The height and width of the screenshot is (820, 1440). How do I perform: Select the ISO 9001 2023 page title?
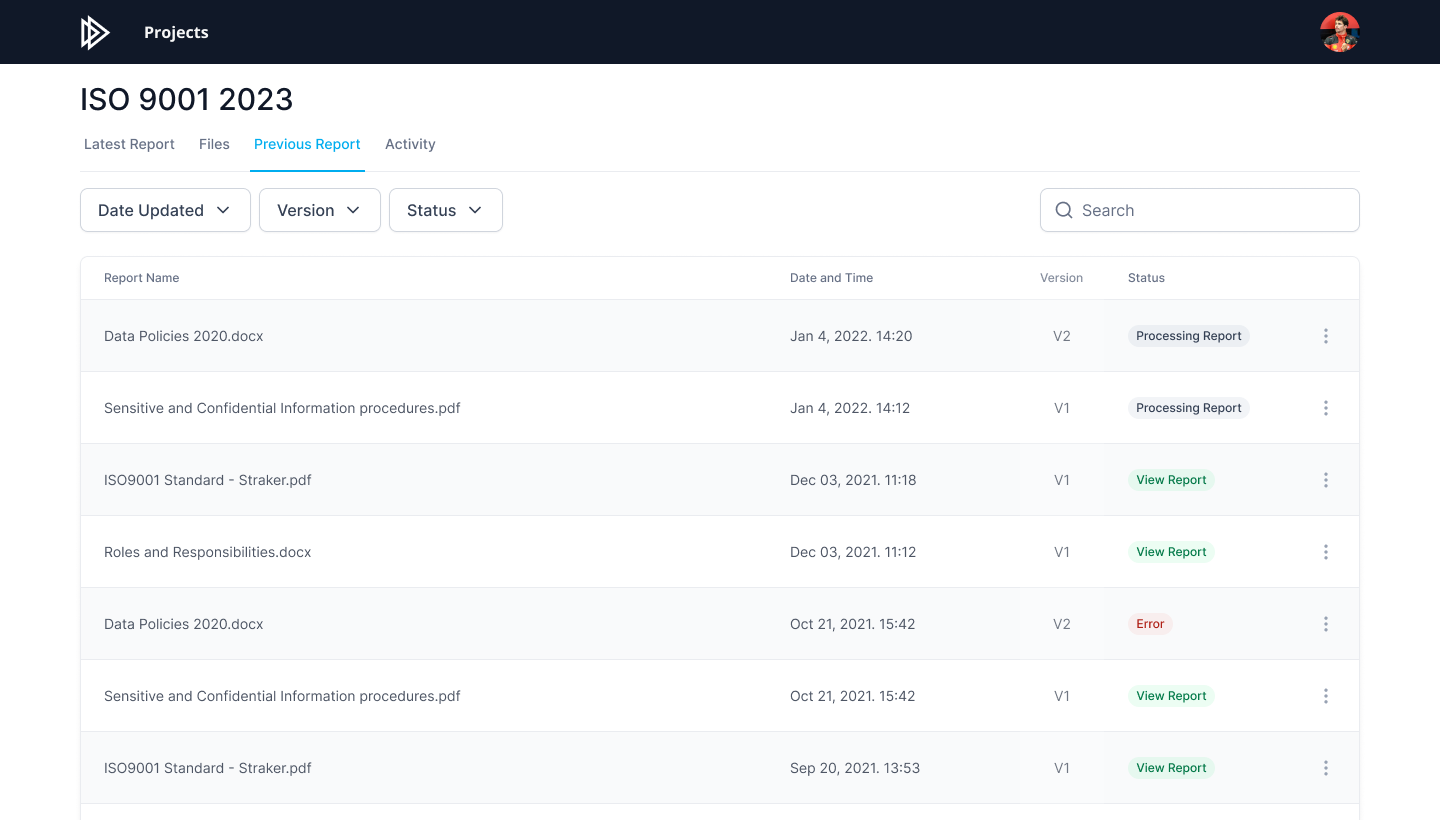tap(187, 99)
